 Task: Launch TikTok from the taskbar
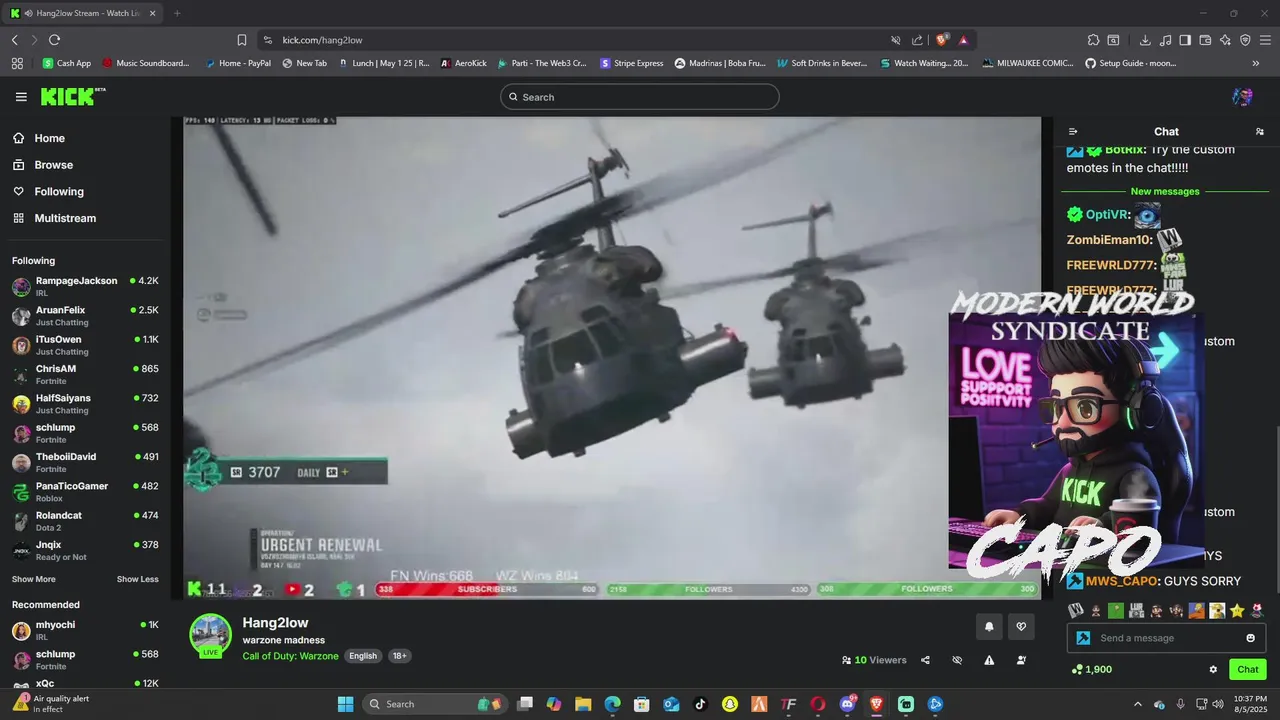coord(701,704)
